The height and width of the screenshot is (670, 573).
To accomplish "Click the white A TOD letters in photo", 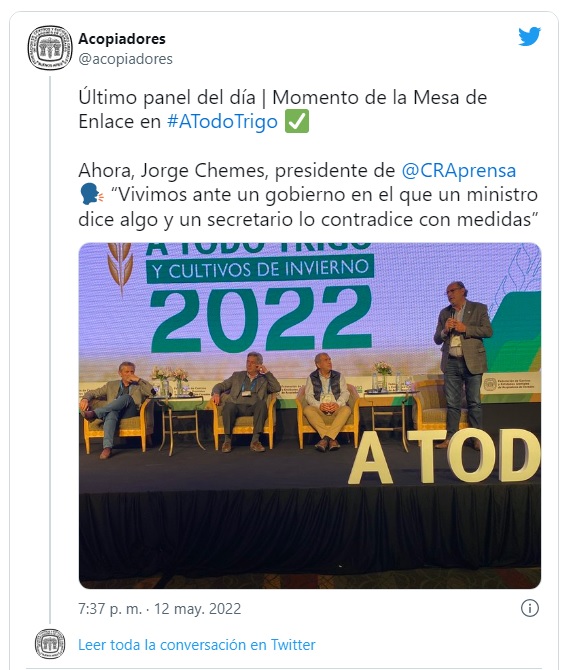I will [x=445, y=456].
